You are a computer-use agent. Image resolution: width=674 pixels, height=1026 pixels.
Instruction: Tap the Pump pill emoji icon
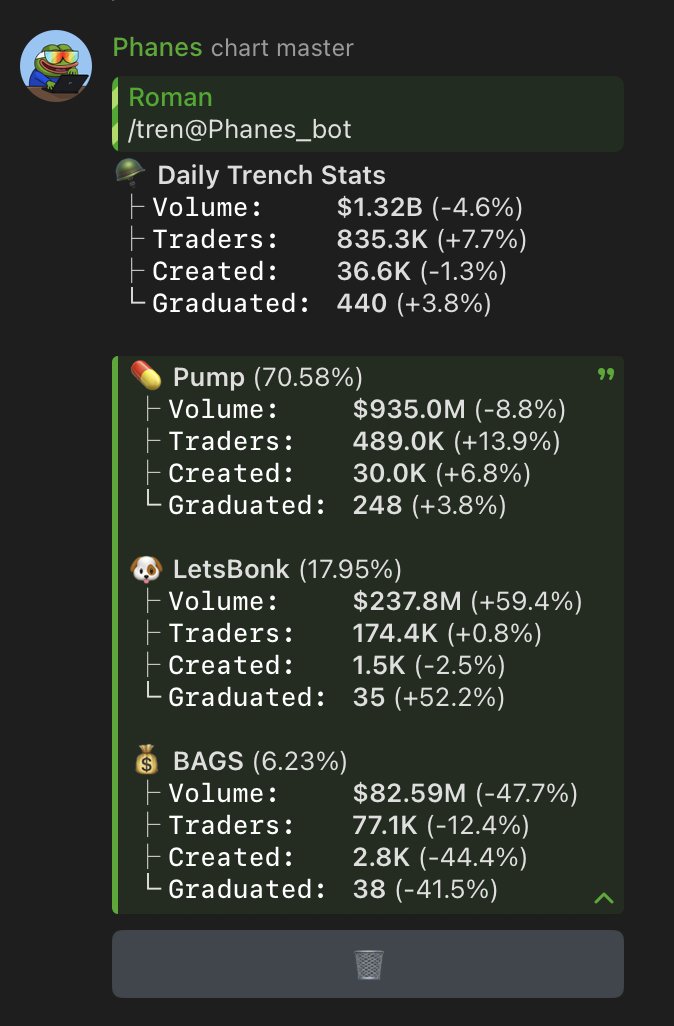[x=146, y=376]
